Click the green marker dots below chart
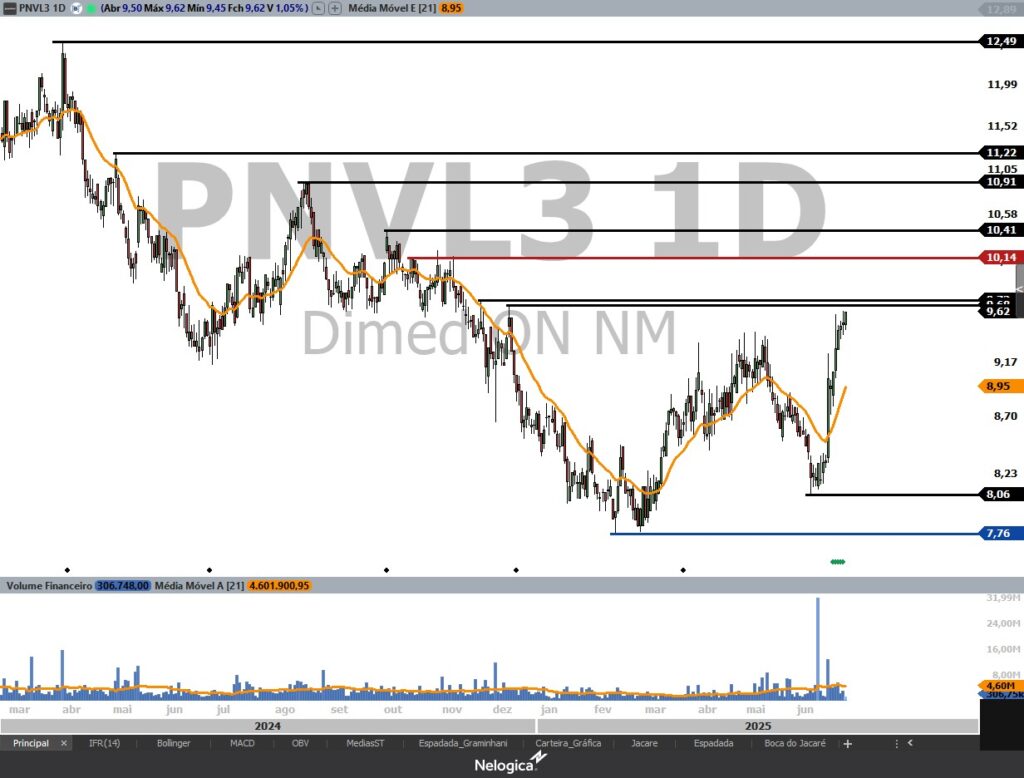Viewport: 1024px width, 778px height. pyautogui.click(x=838, y=562)
